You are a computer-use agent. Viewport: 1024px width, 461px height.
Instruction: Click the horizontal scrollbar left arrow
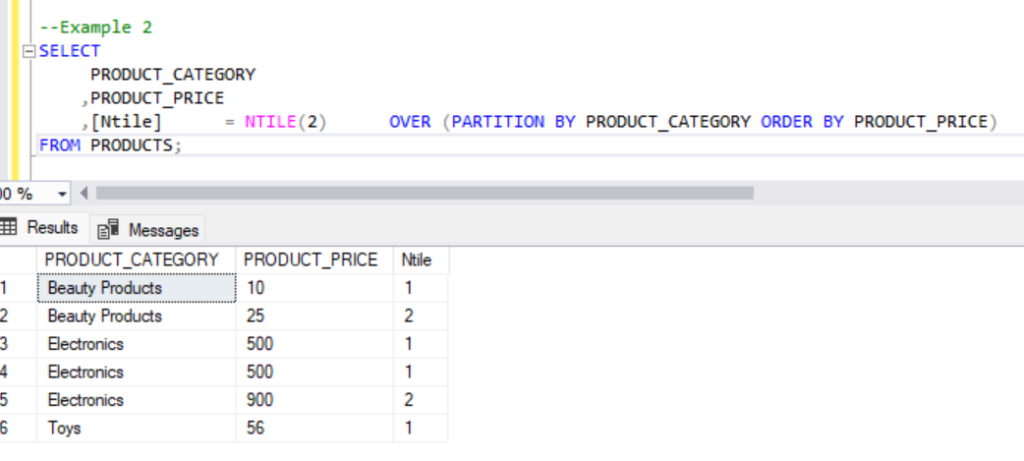coord(84,193)
